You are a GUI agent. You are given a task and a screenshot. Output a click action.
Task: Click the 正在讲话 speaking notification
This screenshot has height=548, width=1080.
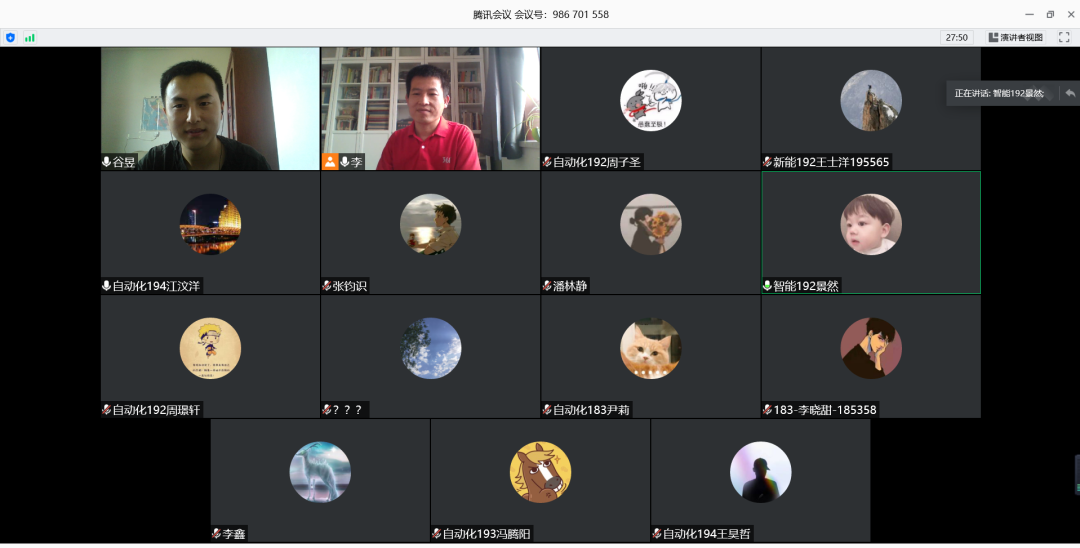[998, 93]
